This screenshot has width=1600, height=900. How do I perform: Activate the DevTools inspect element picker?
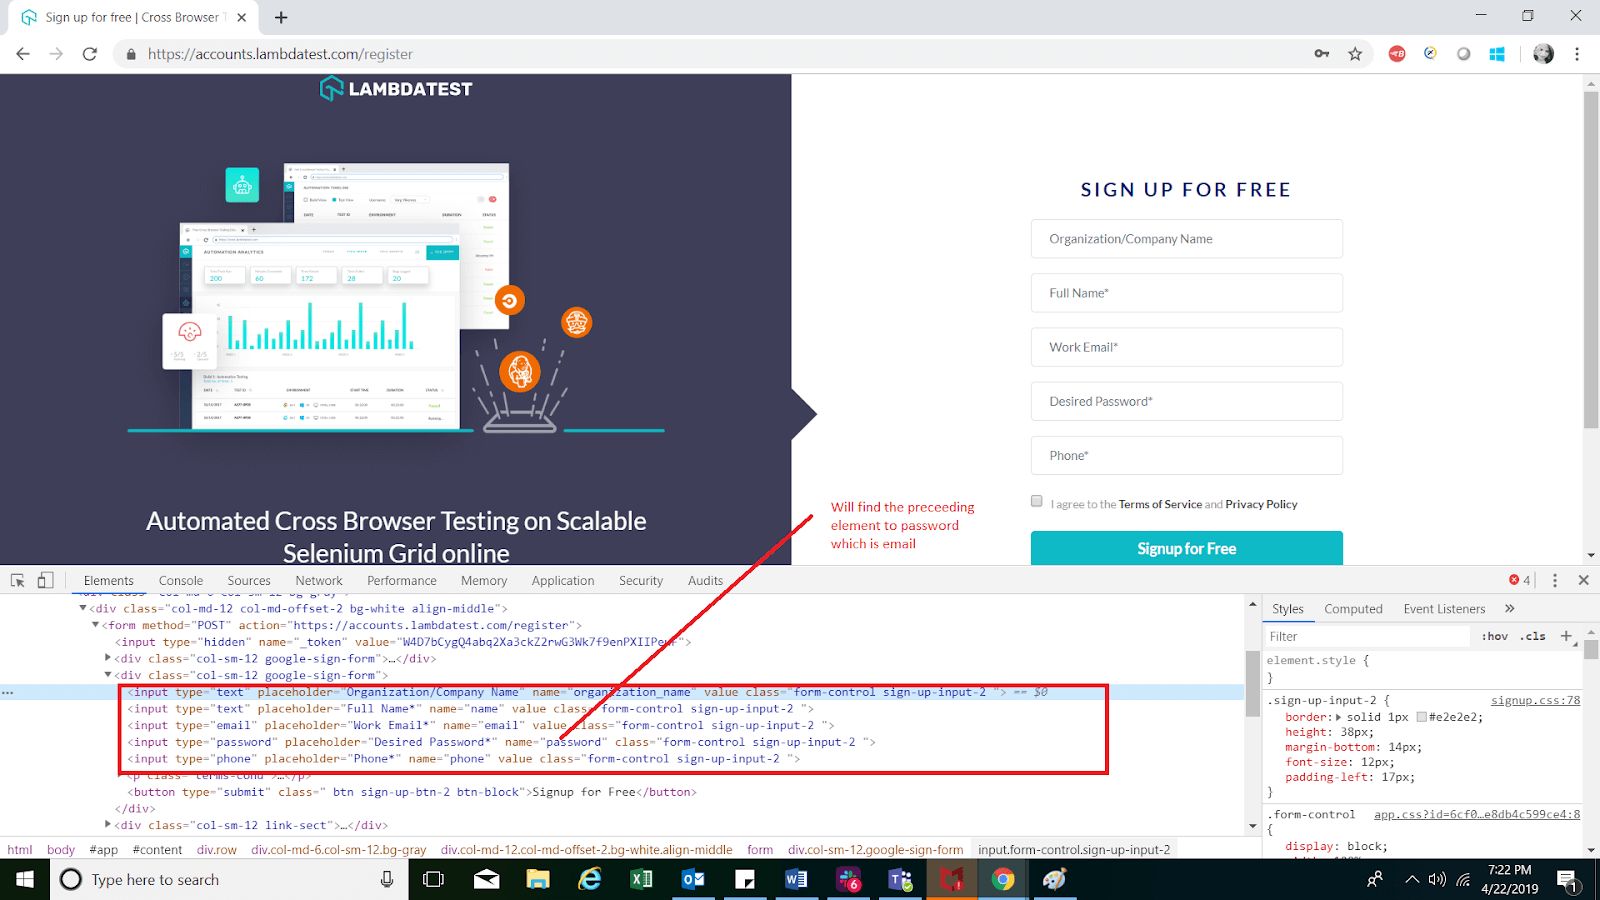(x=17, y=580)
